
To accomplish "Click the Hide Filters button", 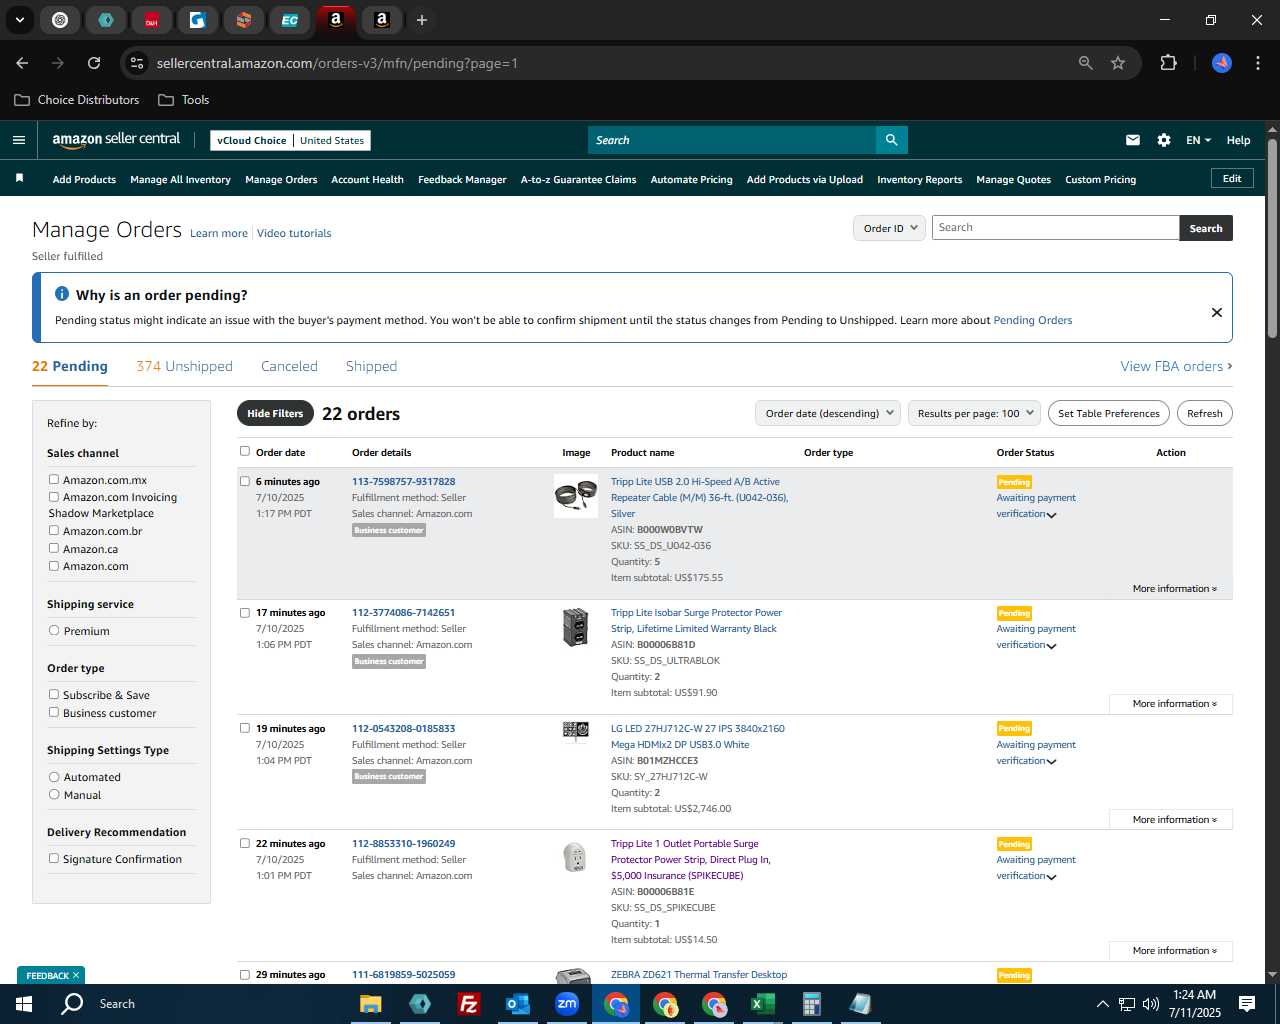I will coord(275,413).
